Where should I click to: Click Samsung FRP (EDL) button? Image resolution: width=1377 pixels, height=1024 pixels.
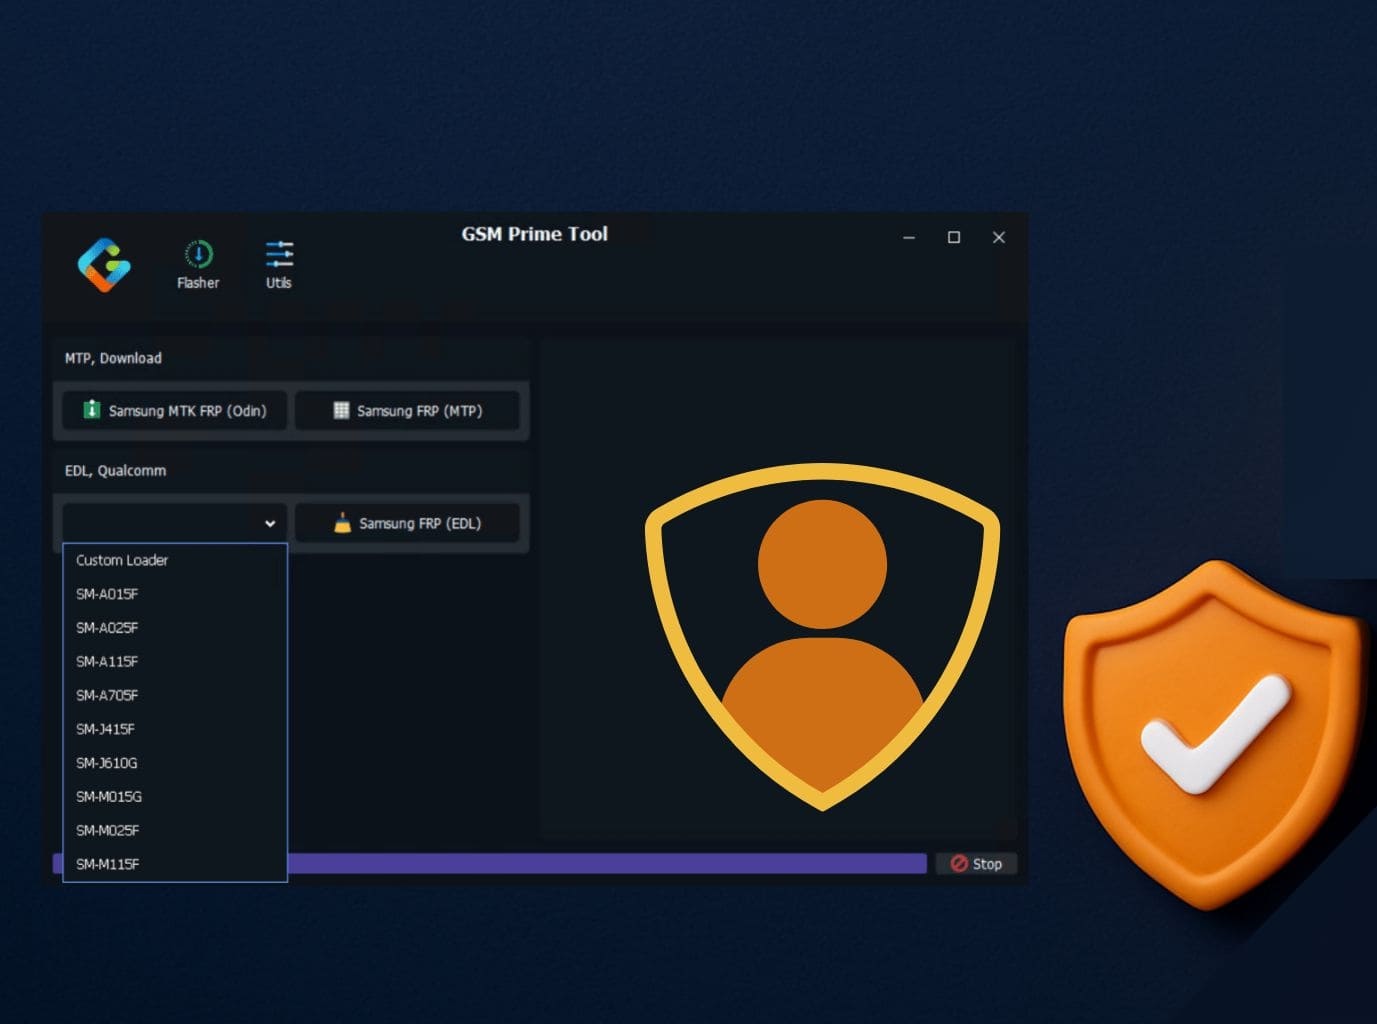[407, 523]
